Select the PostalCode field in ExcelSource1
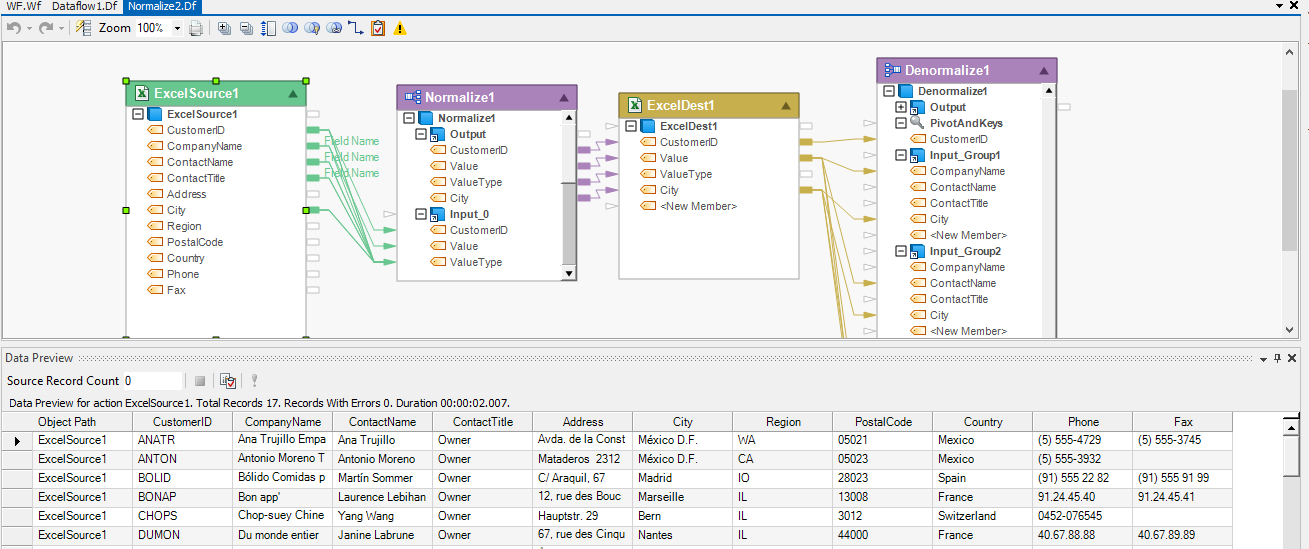This screenshot has width=1309, height=549. [195, 242]
